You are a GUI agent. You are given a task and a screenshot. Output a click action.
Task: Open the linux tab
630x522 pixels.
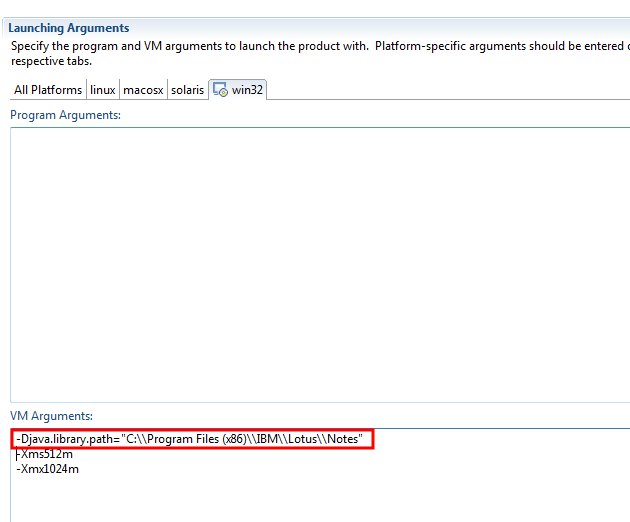point(102,90)
